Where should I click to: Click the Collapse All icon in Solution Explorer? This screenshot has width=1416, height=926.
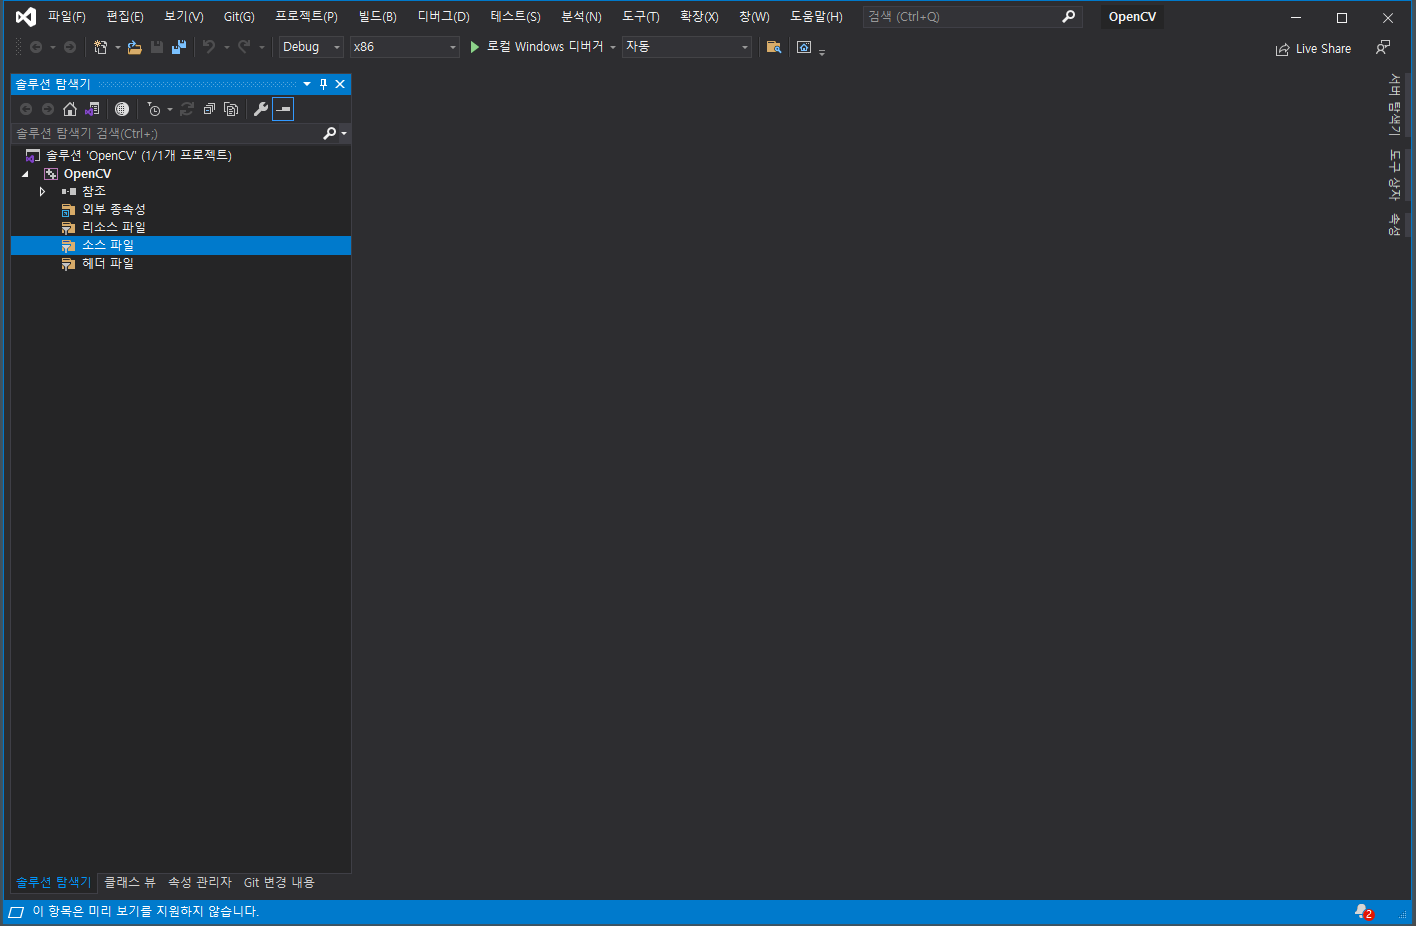(209, 109)
